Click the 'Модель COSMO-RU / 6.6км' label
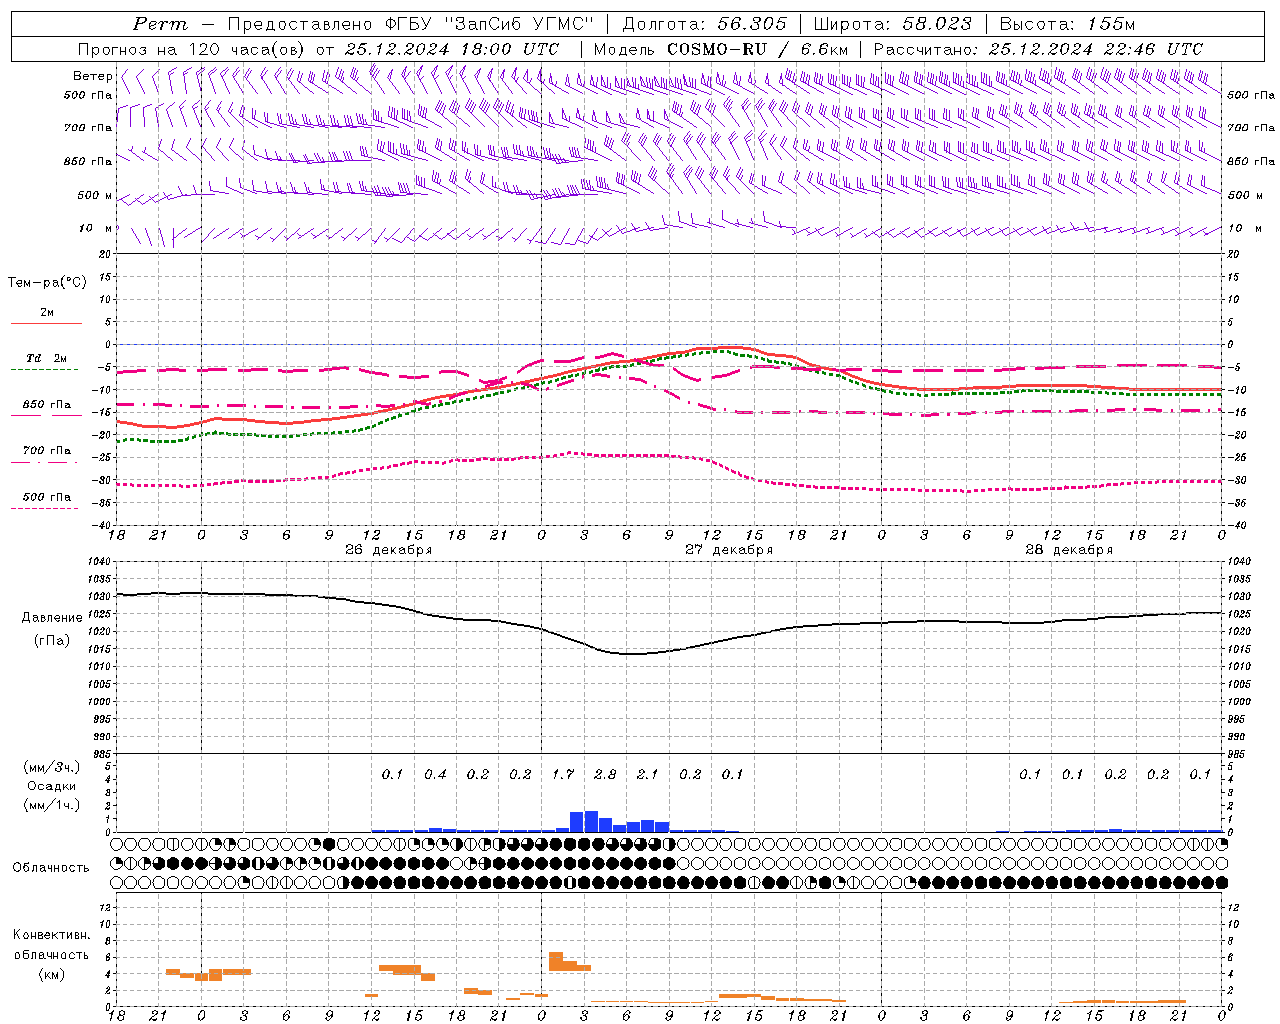The height and width of the screenshot is (1024, 1280). pyautogui.click(x=720, y=49)
